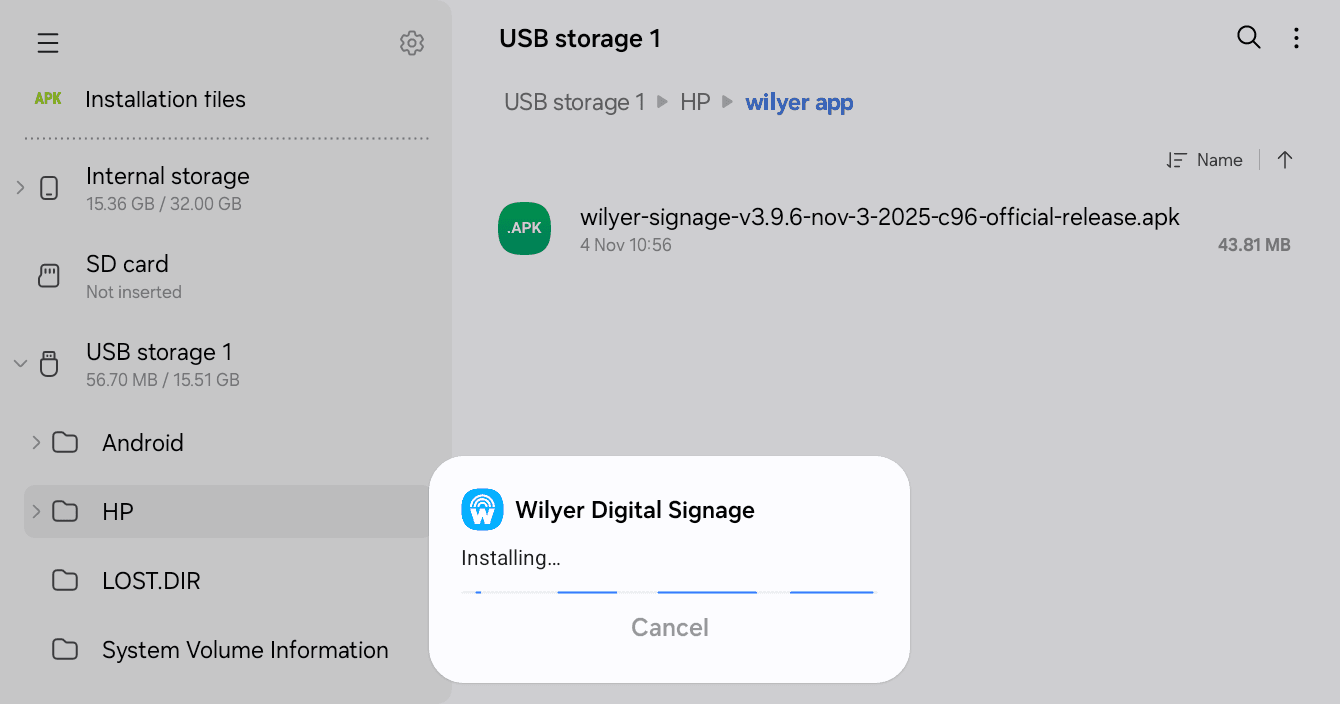Collapse the USB storage 1 chevron
The image size is (1340, 704).
pos(20,364)
